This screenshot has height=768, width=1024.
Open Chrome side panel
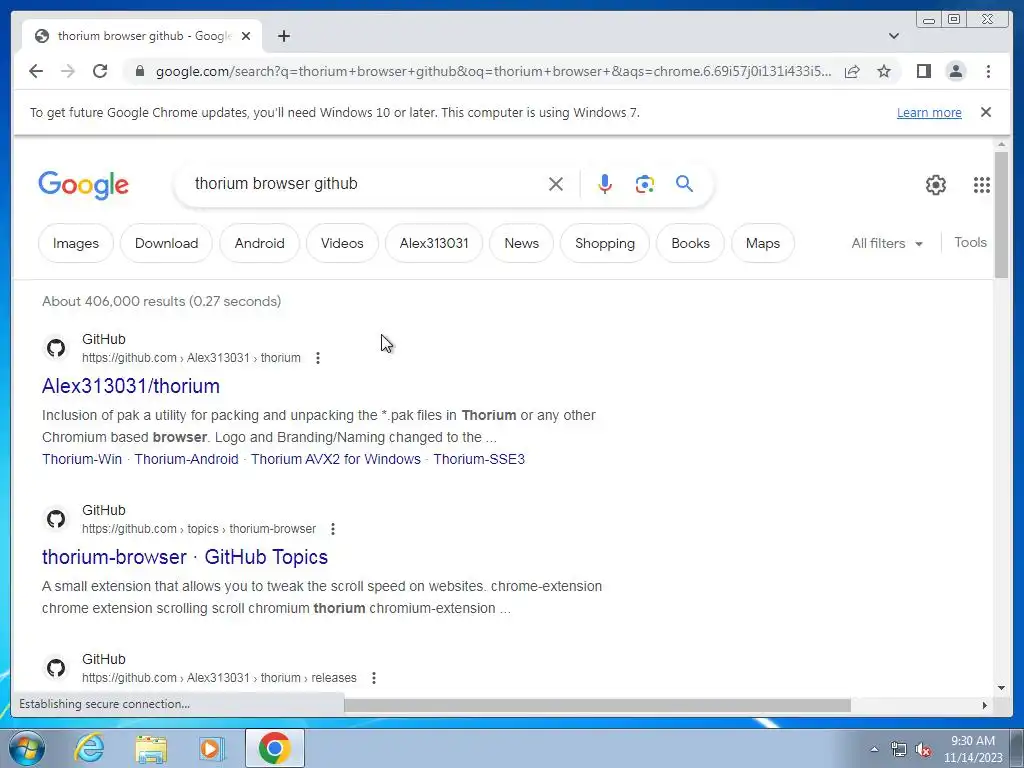923,71
